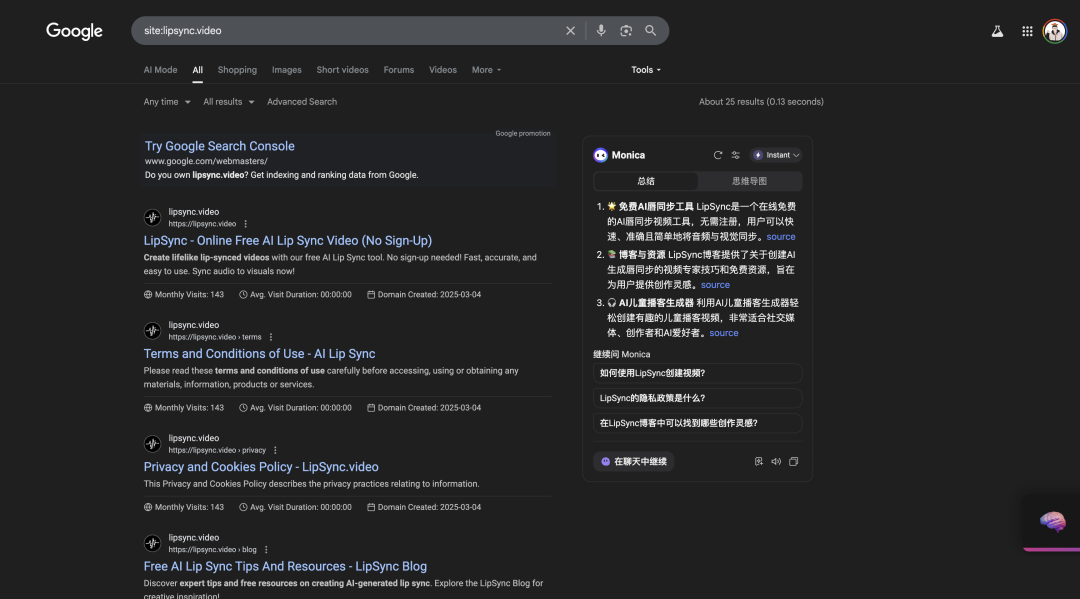Click Monthly Visits: 143 under terms result
This screenshot has height=599, width=1080.
click(x=184, y=408)
